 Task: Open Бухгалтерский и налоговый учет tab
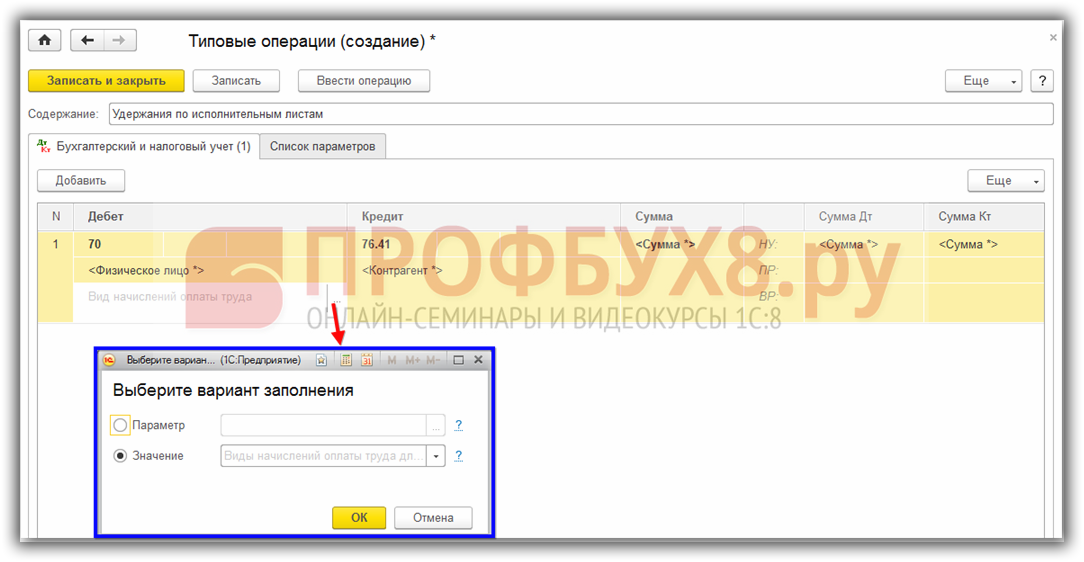click(x=144, y=146)
